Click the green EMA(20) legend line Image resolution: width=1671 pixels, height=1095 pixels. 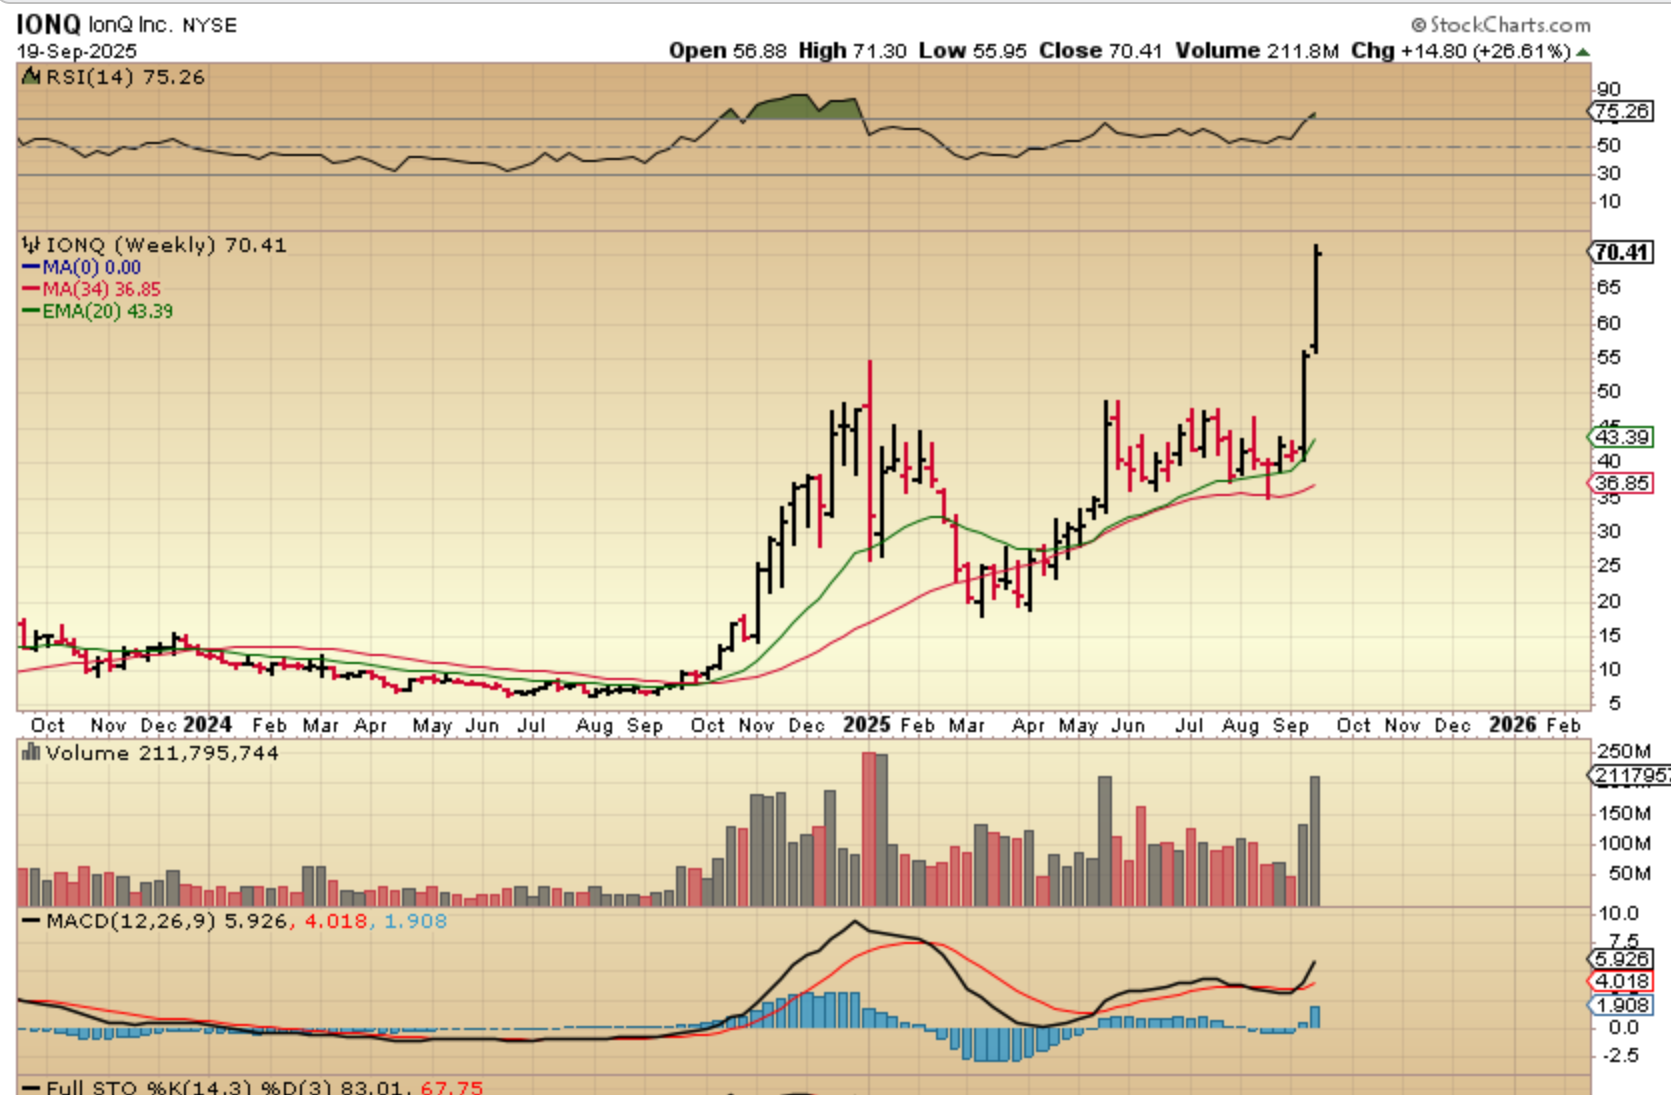31,312
